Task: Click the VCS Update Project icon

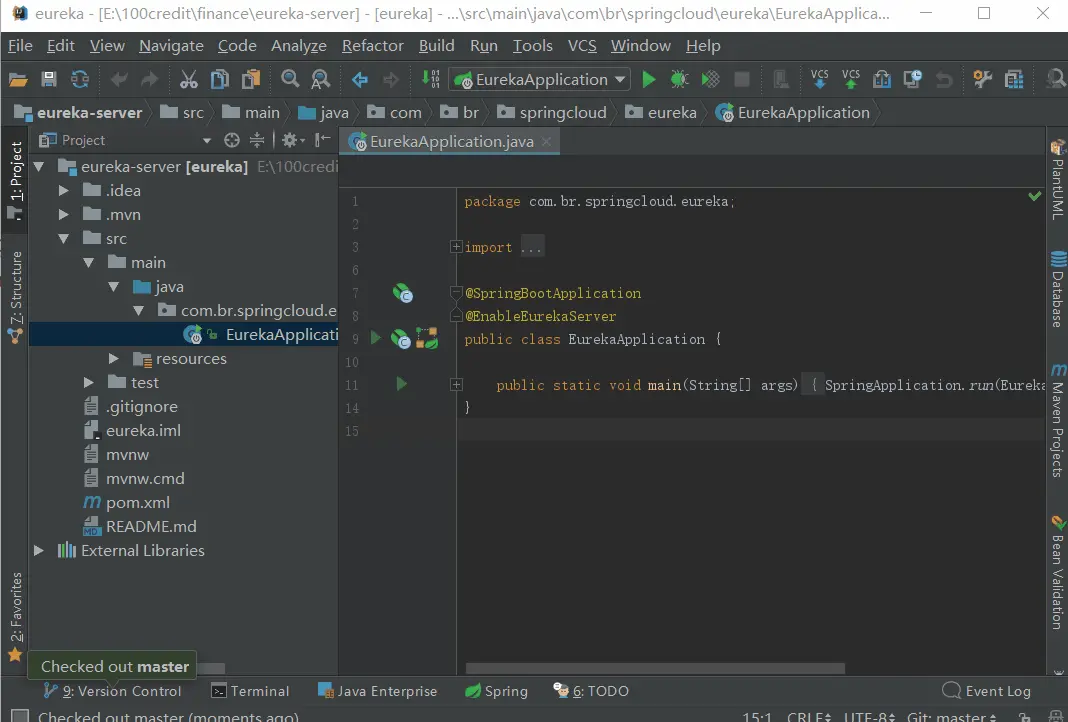Action: point(819,79)
